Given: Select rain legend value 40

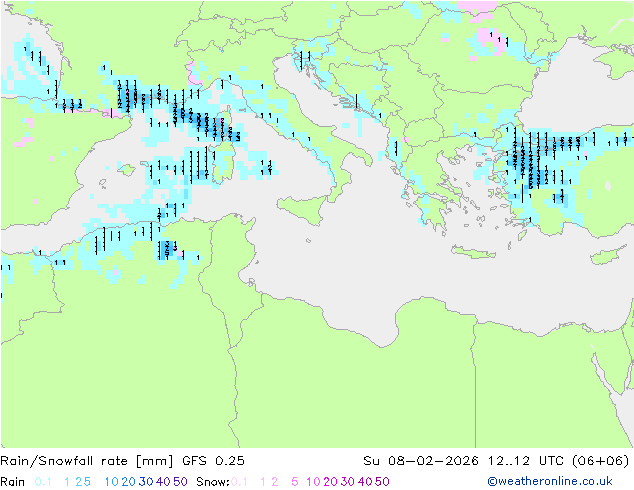Looking at the screenshot, I should [x=163, y=482].
